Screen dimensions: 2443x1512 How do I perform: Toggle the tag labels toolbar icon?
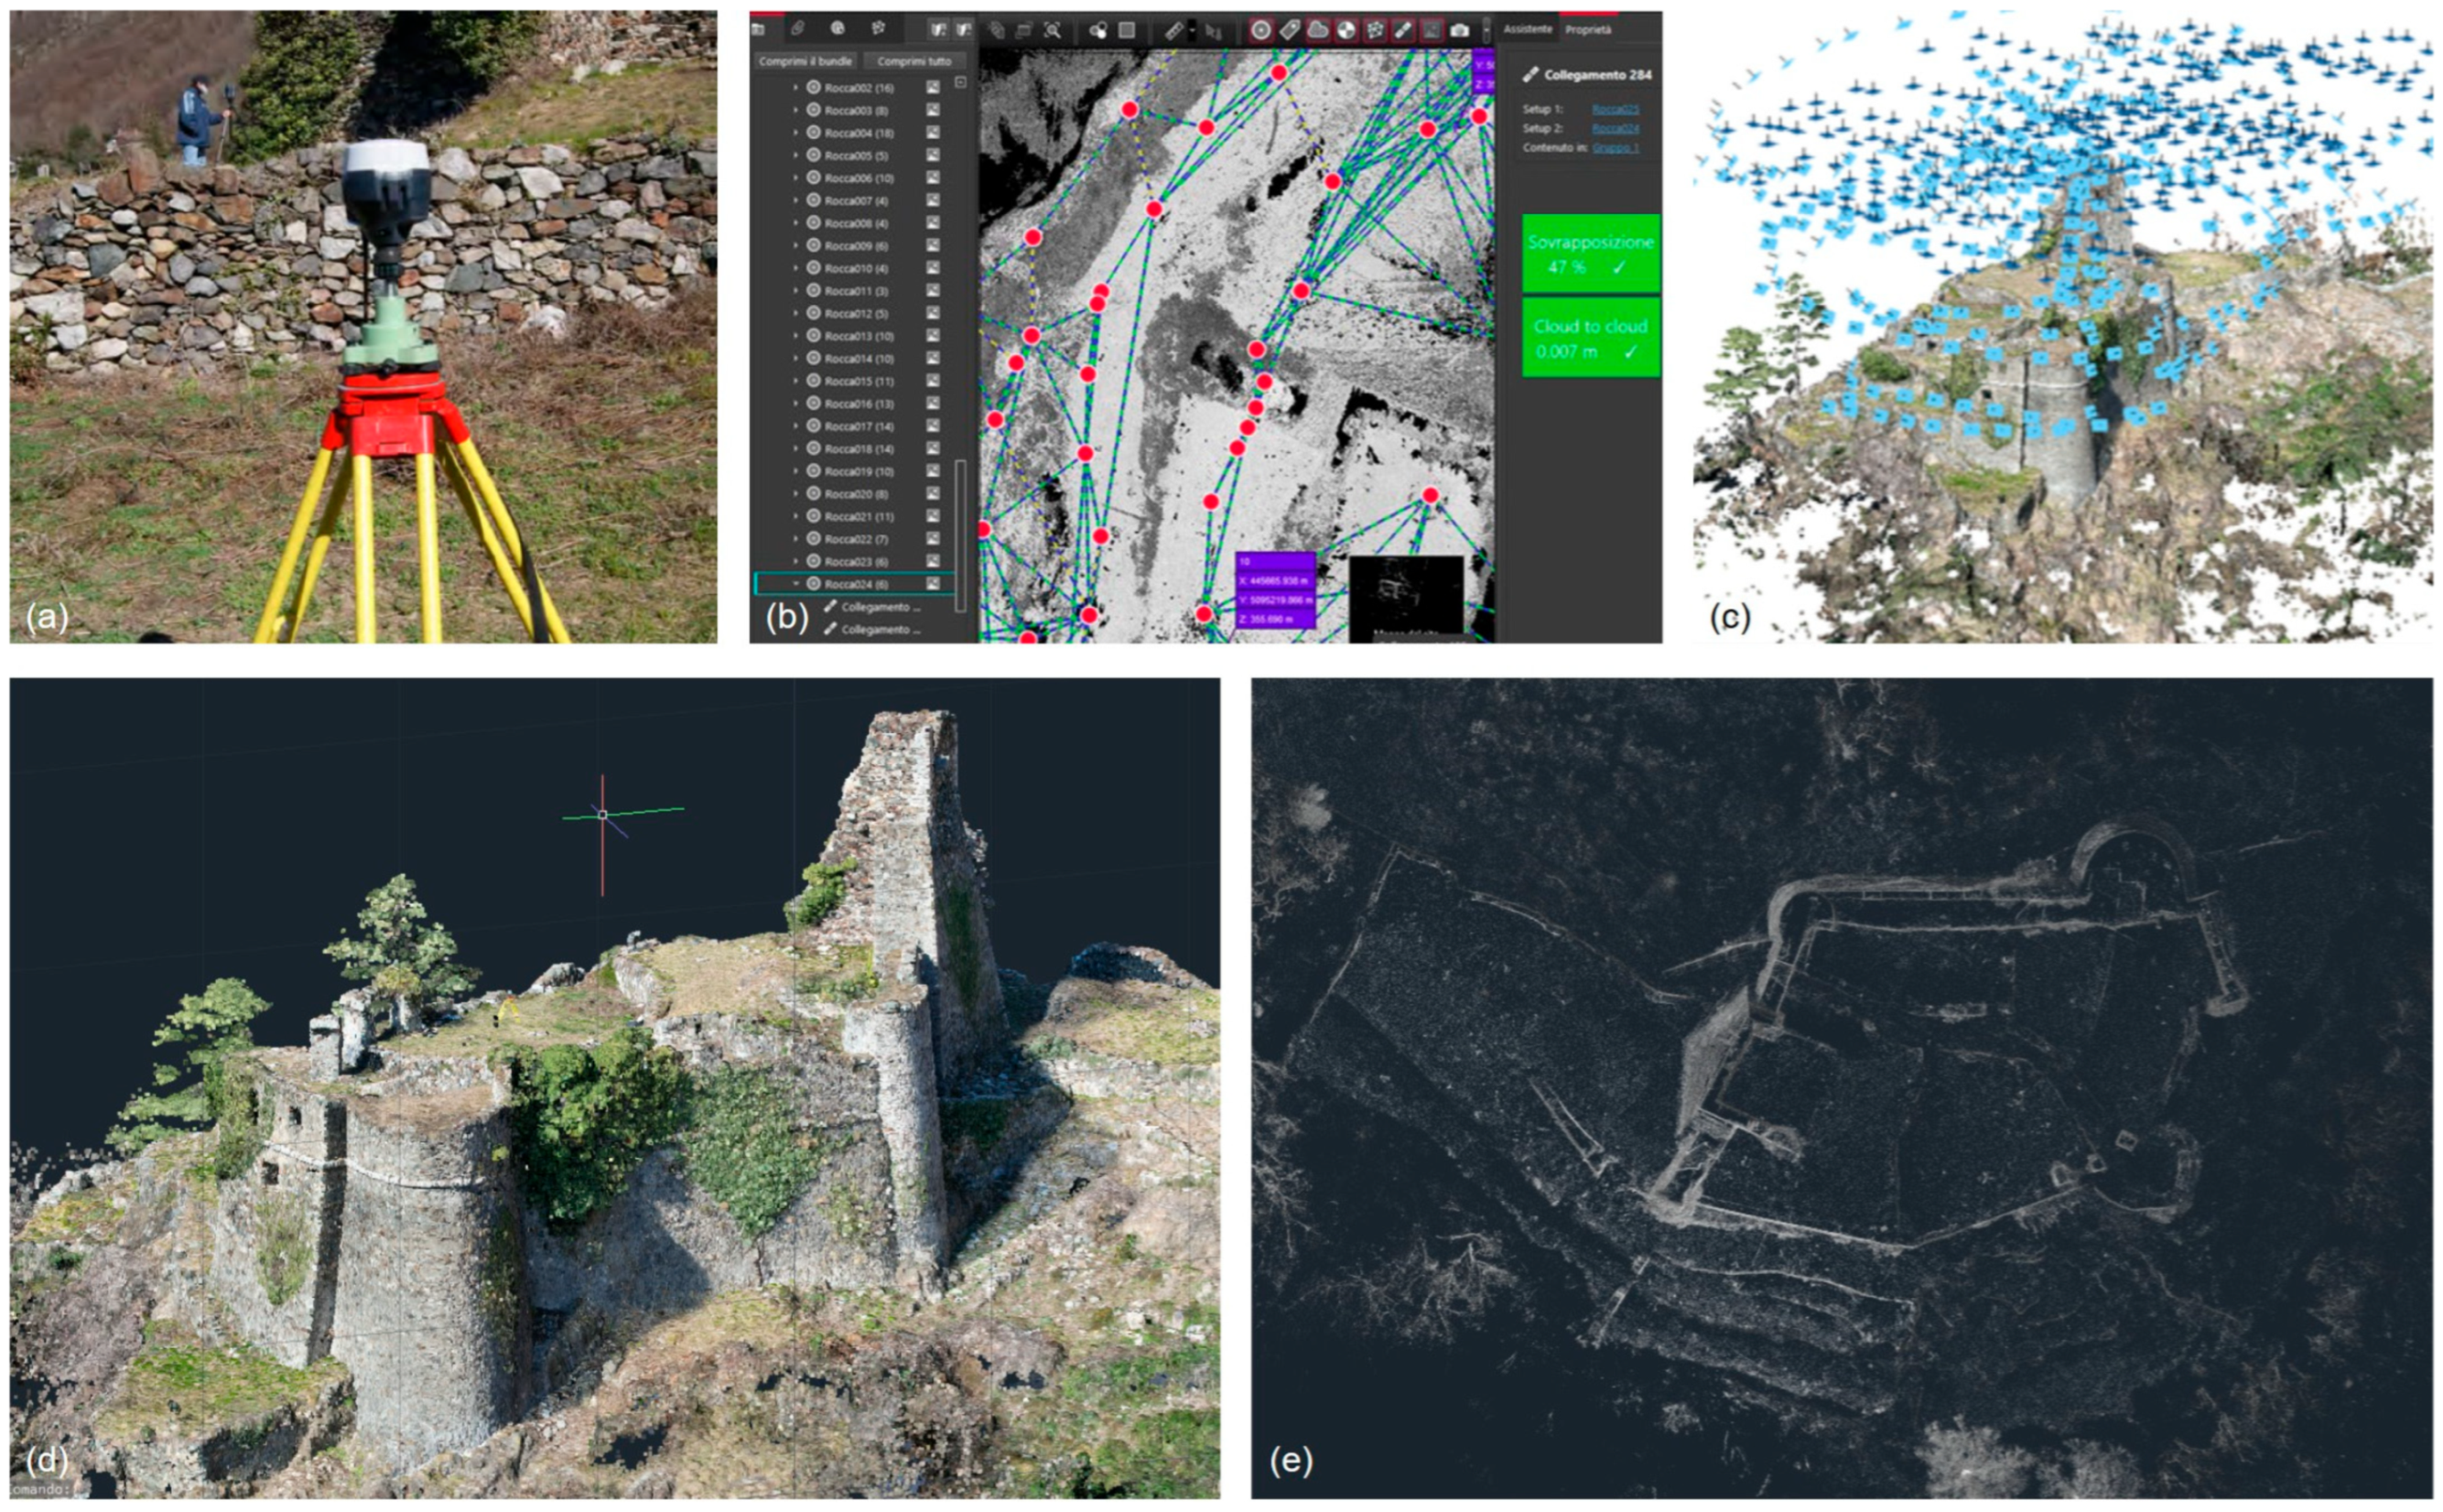[1289, 31]
